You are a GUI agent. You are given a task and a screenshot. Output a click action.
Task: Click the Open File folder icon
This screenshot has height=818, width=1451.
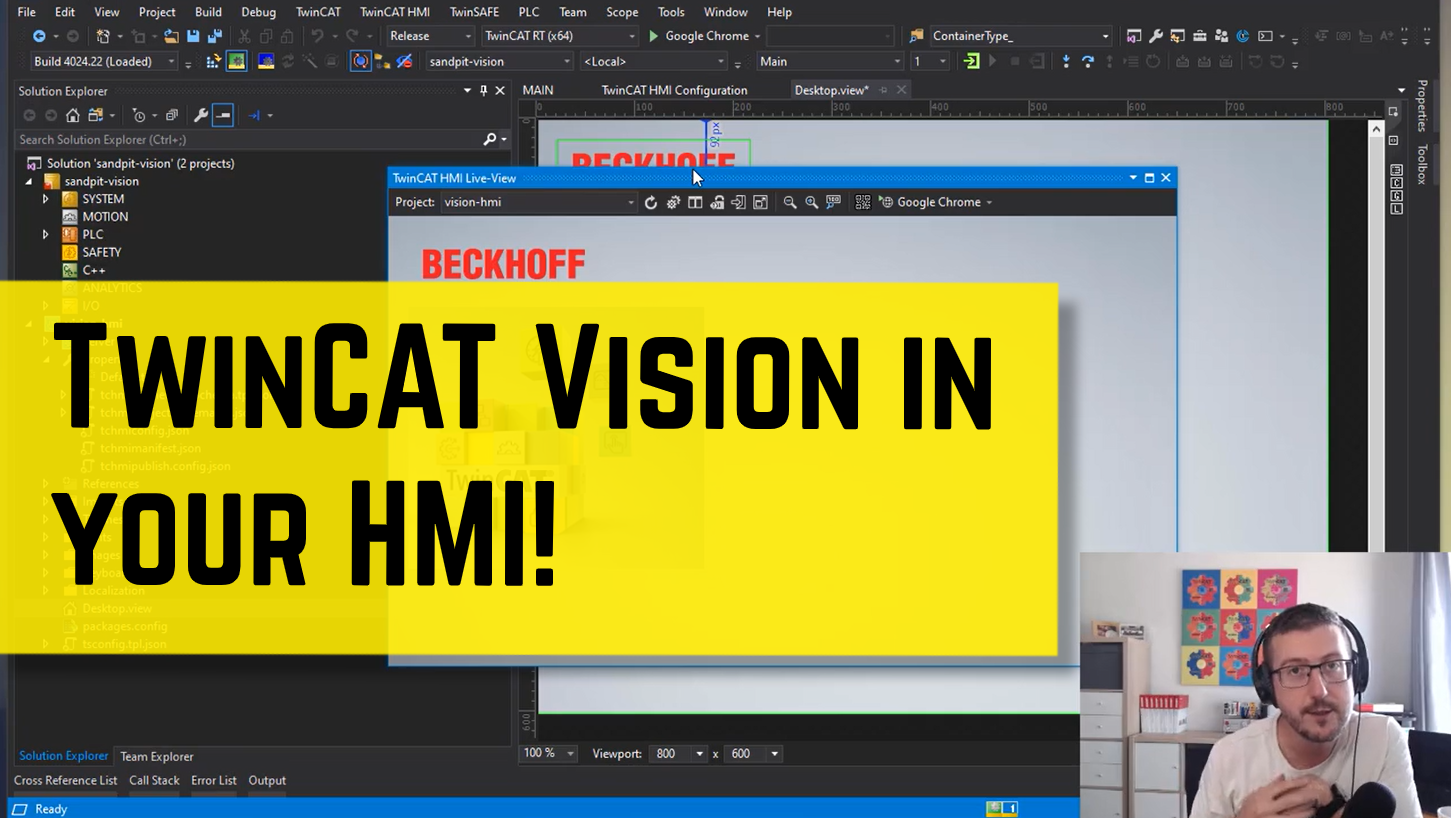[171, 36]
